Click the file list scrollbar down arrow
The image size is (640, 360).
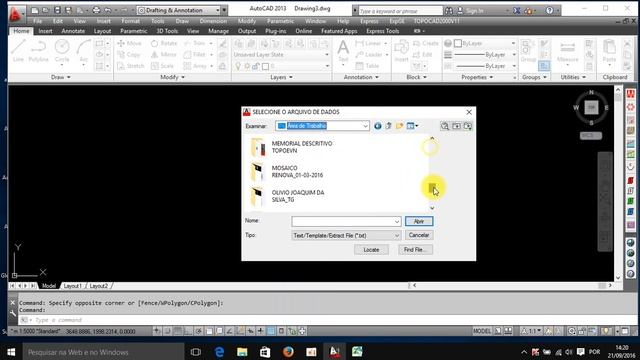click(432, 208)
